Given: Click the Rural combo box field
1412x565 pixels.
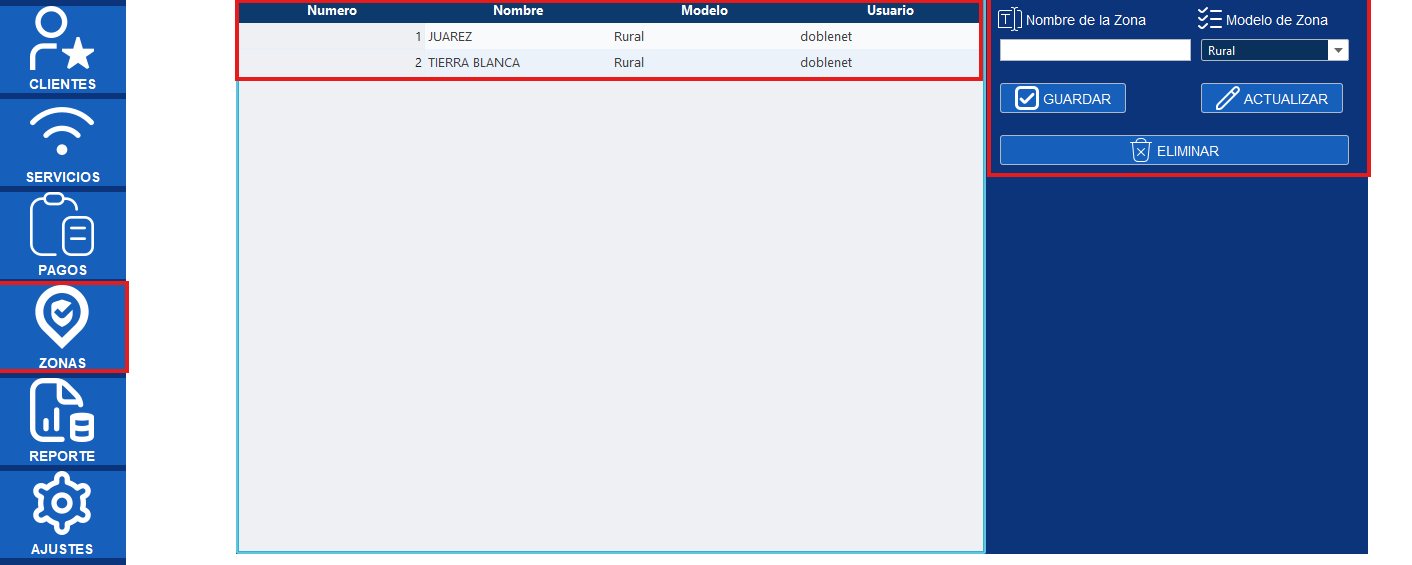Looking at the screenshot, I should tap(1263, 51).
